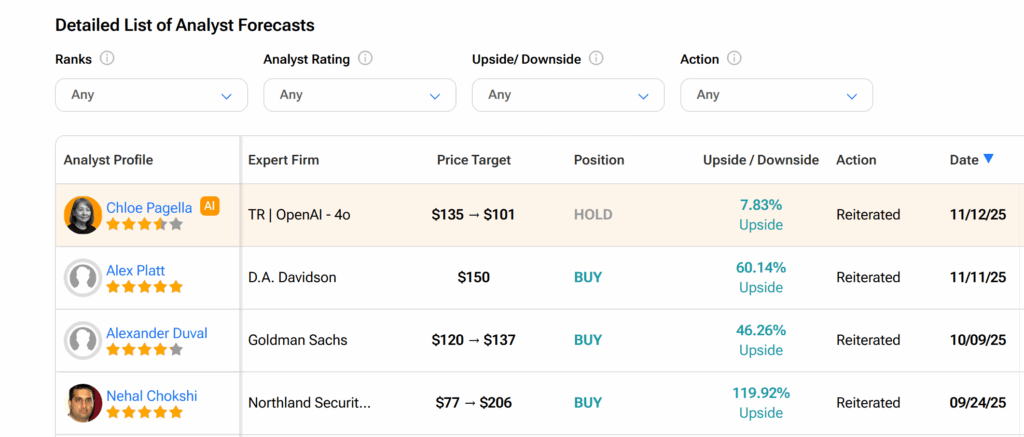Click Chloe Pagella's profile photo
Viewport: 1024px width, 437px height.
click(83, 215)
